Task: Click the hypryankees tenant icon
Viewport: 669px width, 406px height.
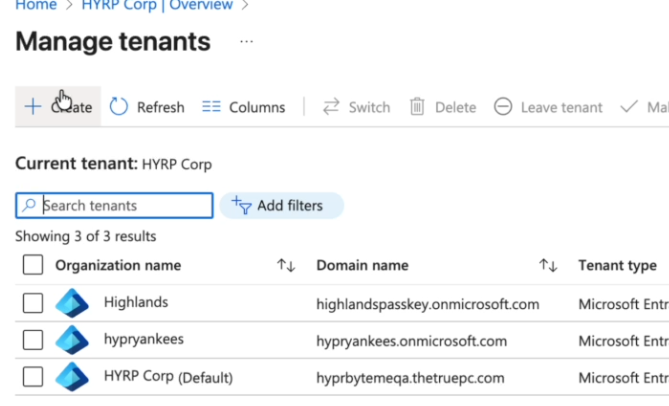Action: [72, 340]
